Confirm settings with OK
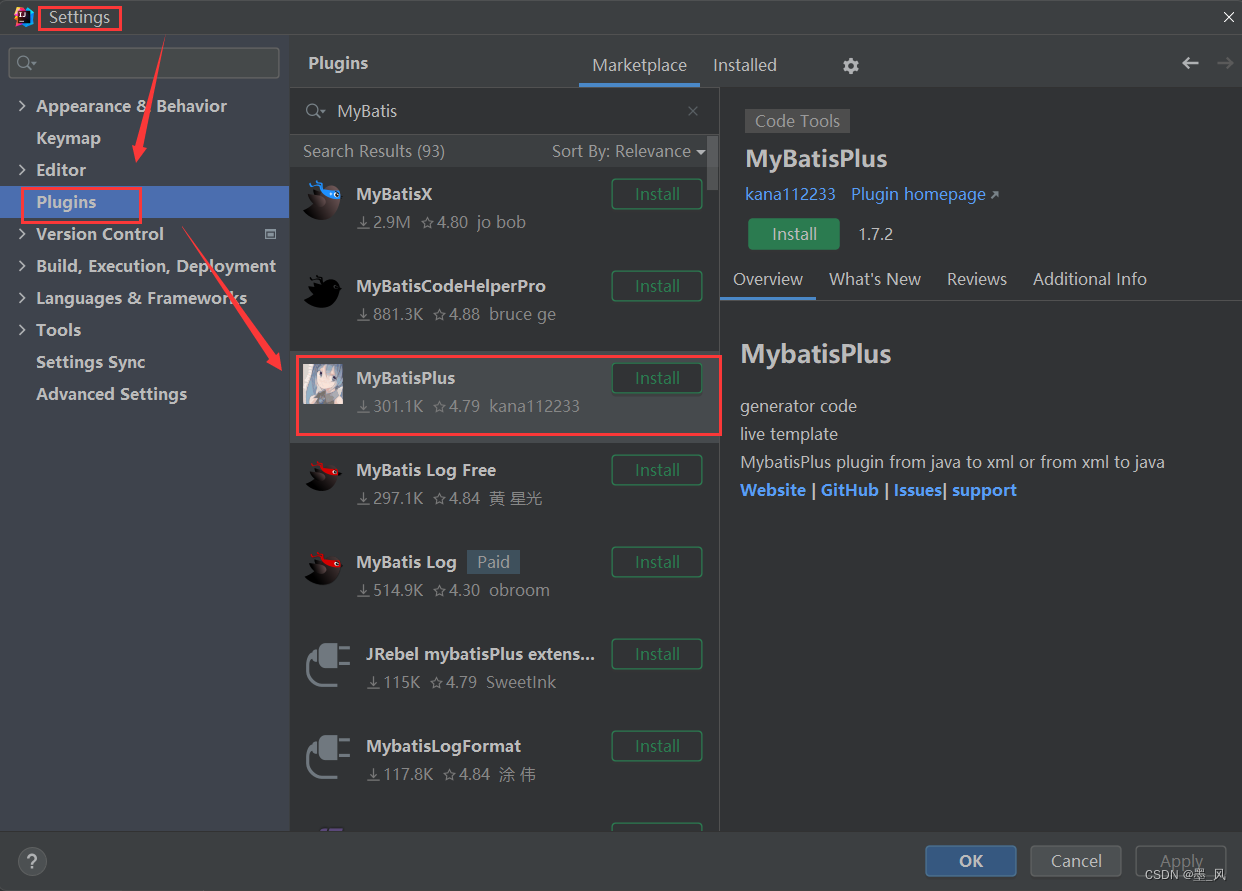This screenshot has width=1242, height=891. point(971,861)
